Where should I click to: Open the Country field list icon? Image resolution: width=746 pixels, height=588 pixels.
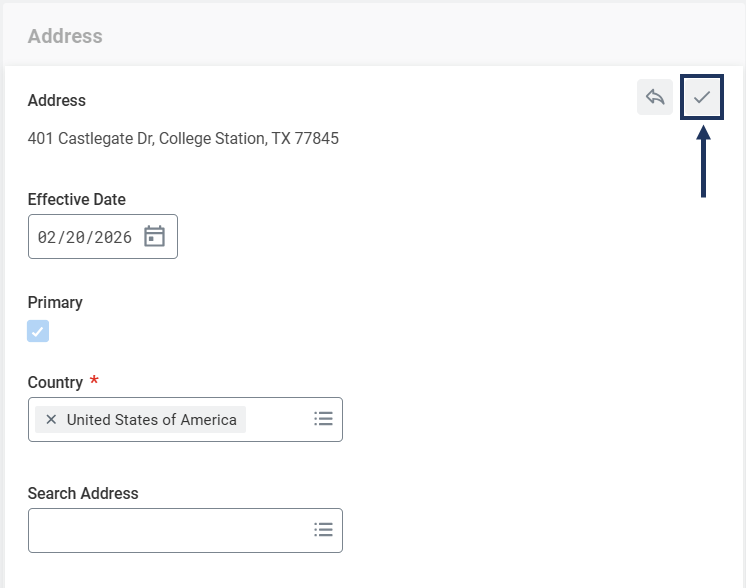coord(323,419)
